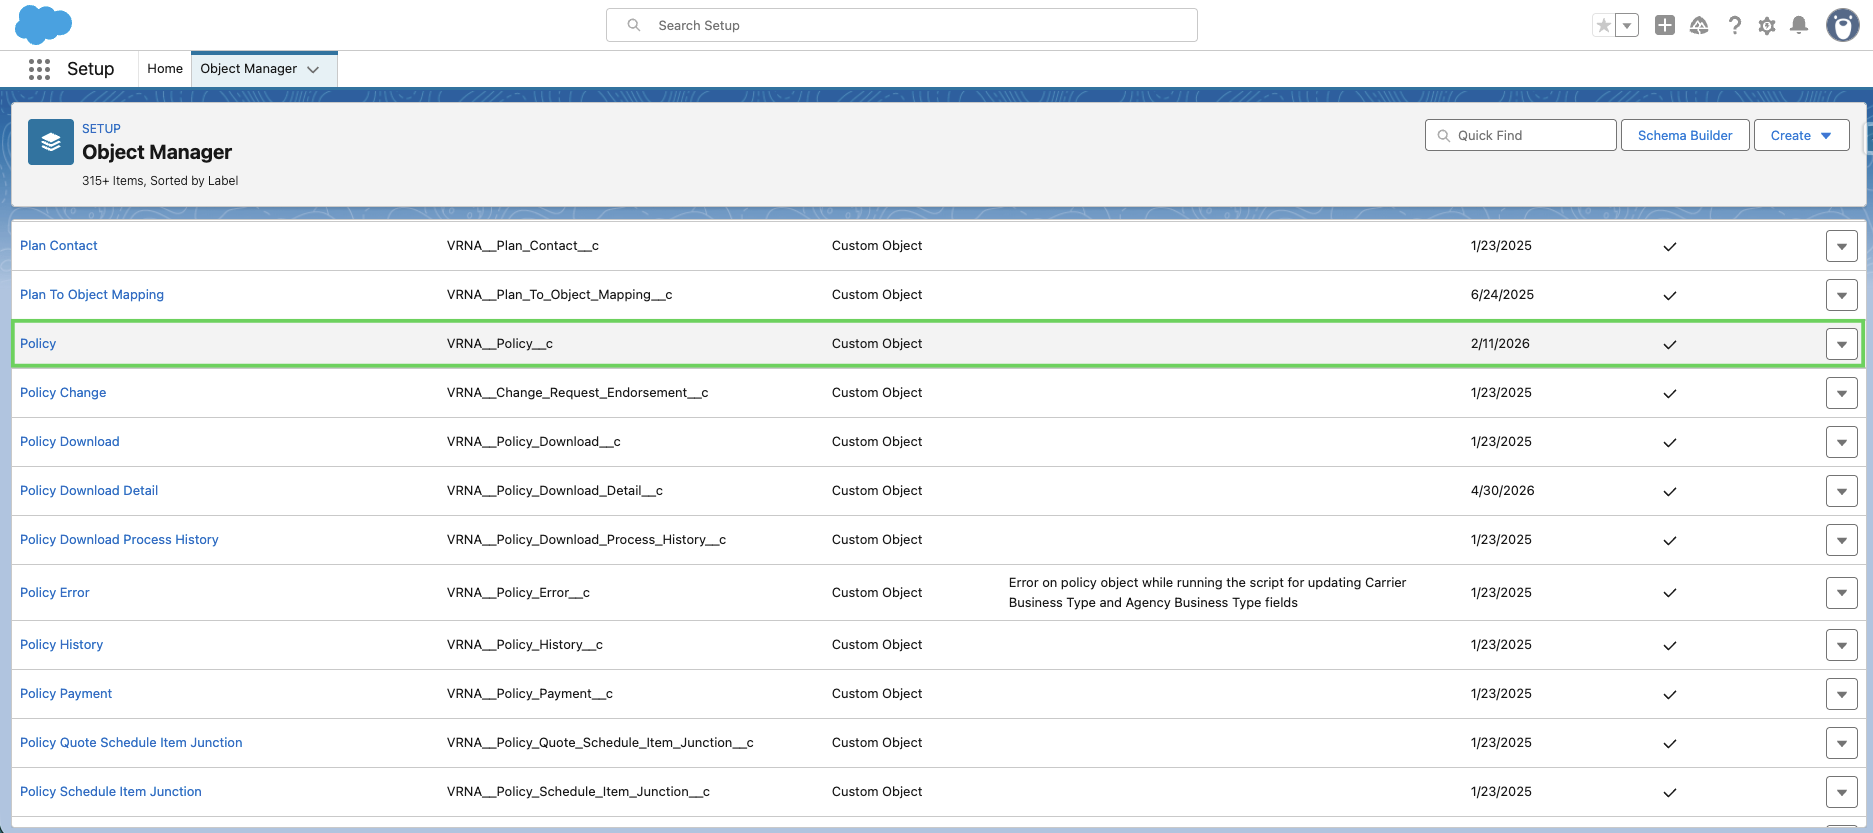Show row actions for Policy Change
This screenshot has width=1873, height=833.
(1842, 393)
